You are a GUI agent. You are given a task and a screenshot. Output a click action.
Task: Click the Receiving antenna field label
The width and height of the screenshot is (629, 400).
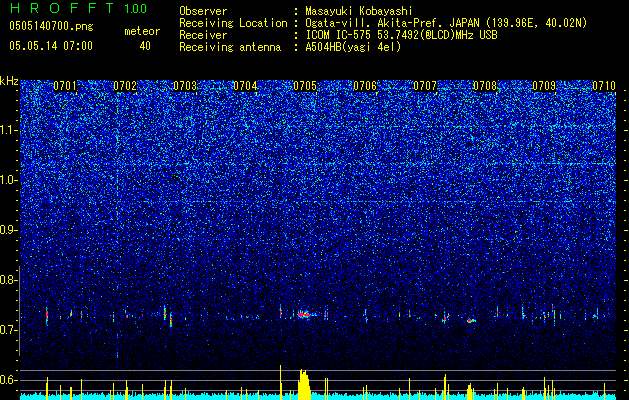click(230, 47)
